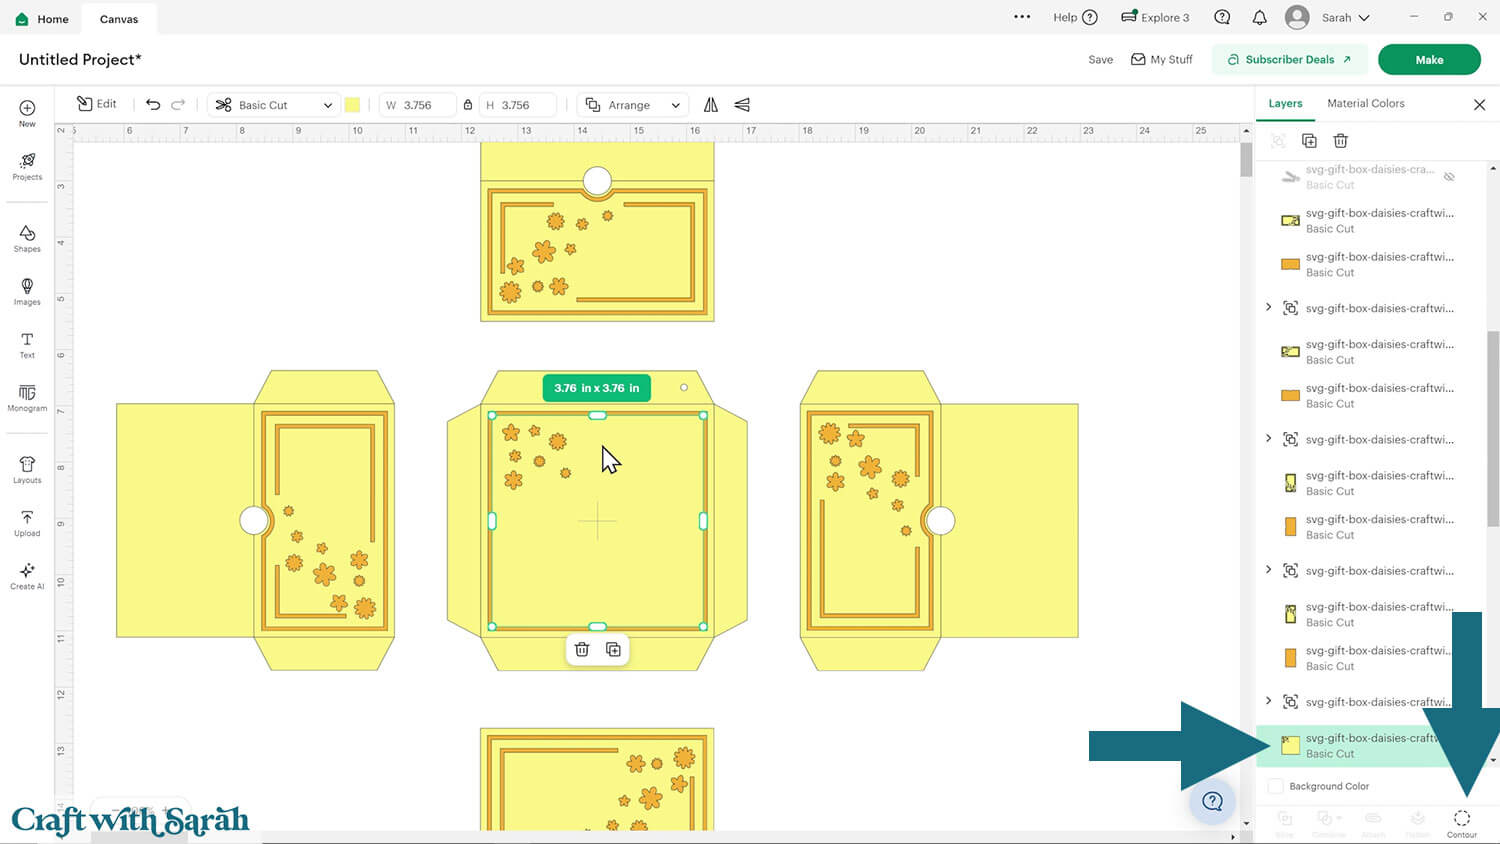Expand the Arrange dropdown
The width and height of the screenshot is (1500, 844).
[633, 105]
